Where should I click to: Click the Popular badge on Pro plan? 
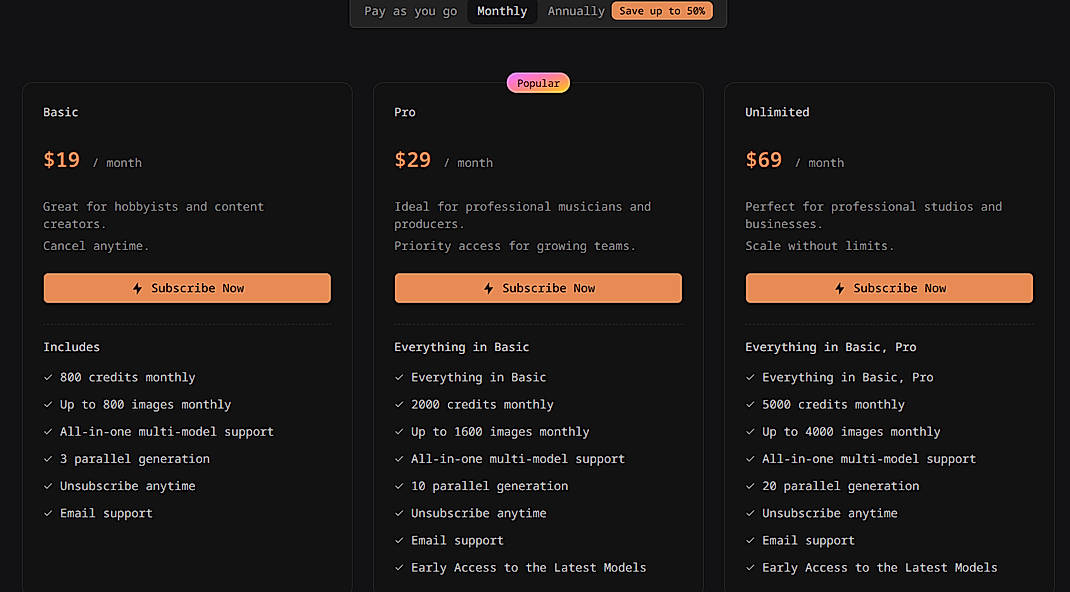[x=538, y=83]
